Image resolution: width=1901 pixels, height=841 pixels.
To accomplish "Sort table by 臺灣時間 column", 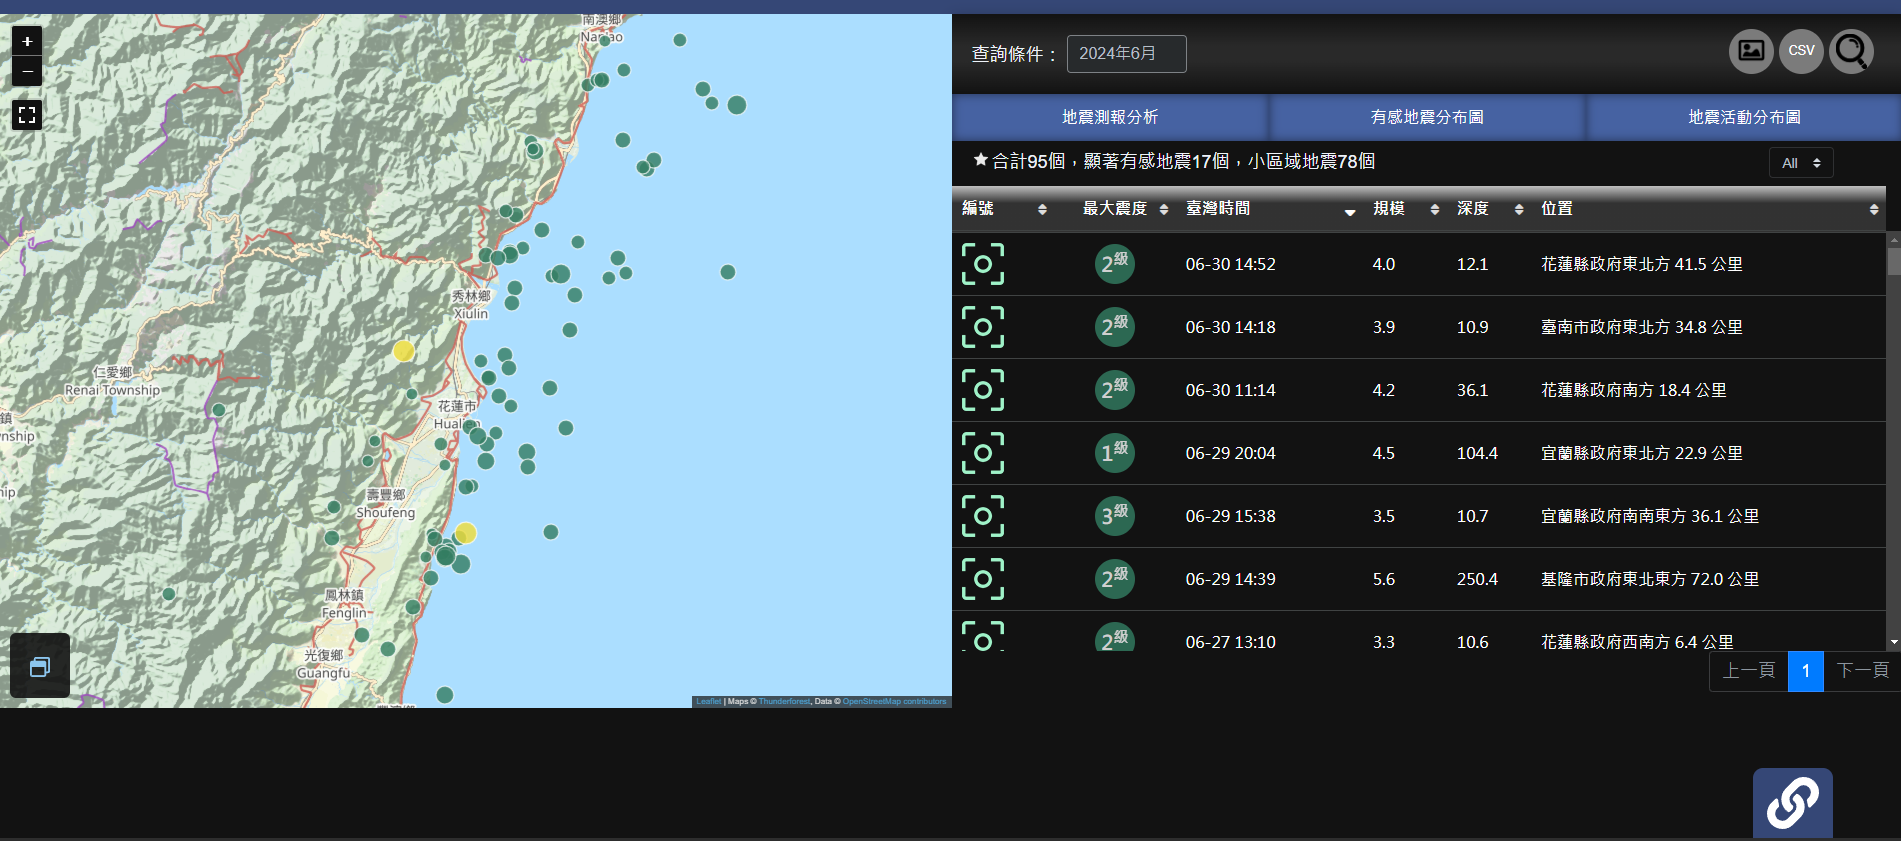I will [1268, 209].
